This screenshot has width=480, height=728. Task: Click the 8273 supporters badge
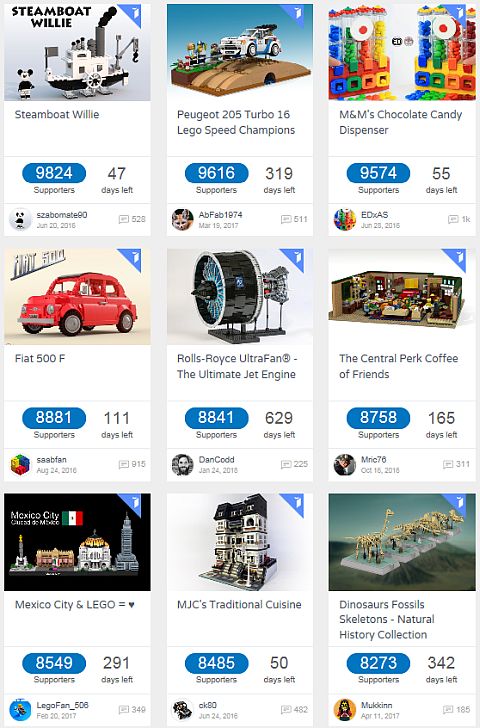point(378,663)
